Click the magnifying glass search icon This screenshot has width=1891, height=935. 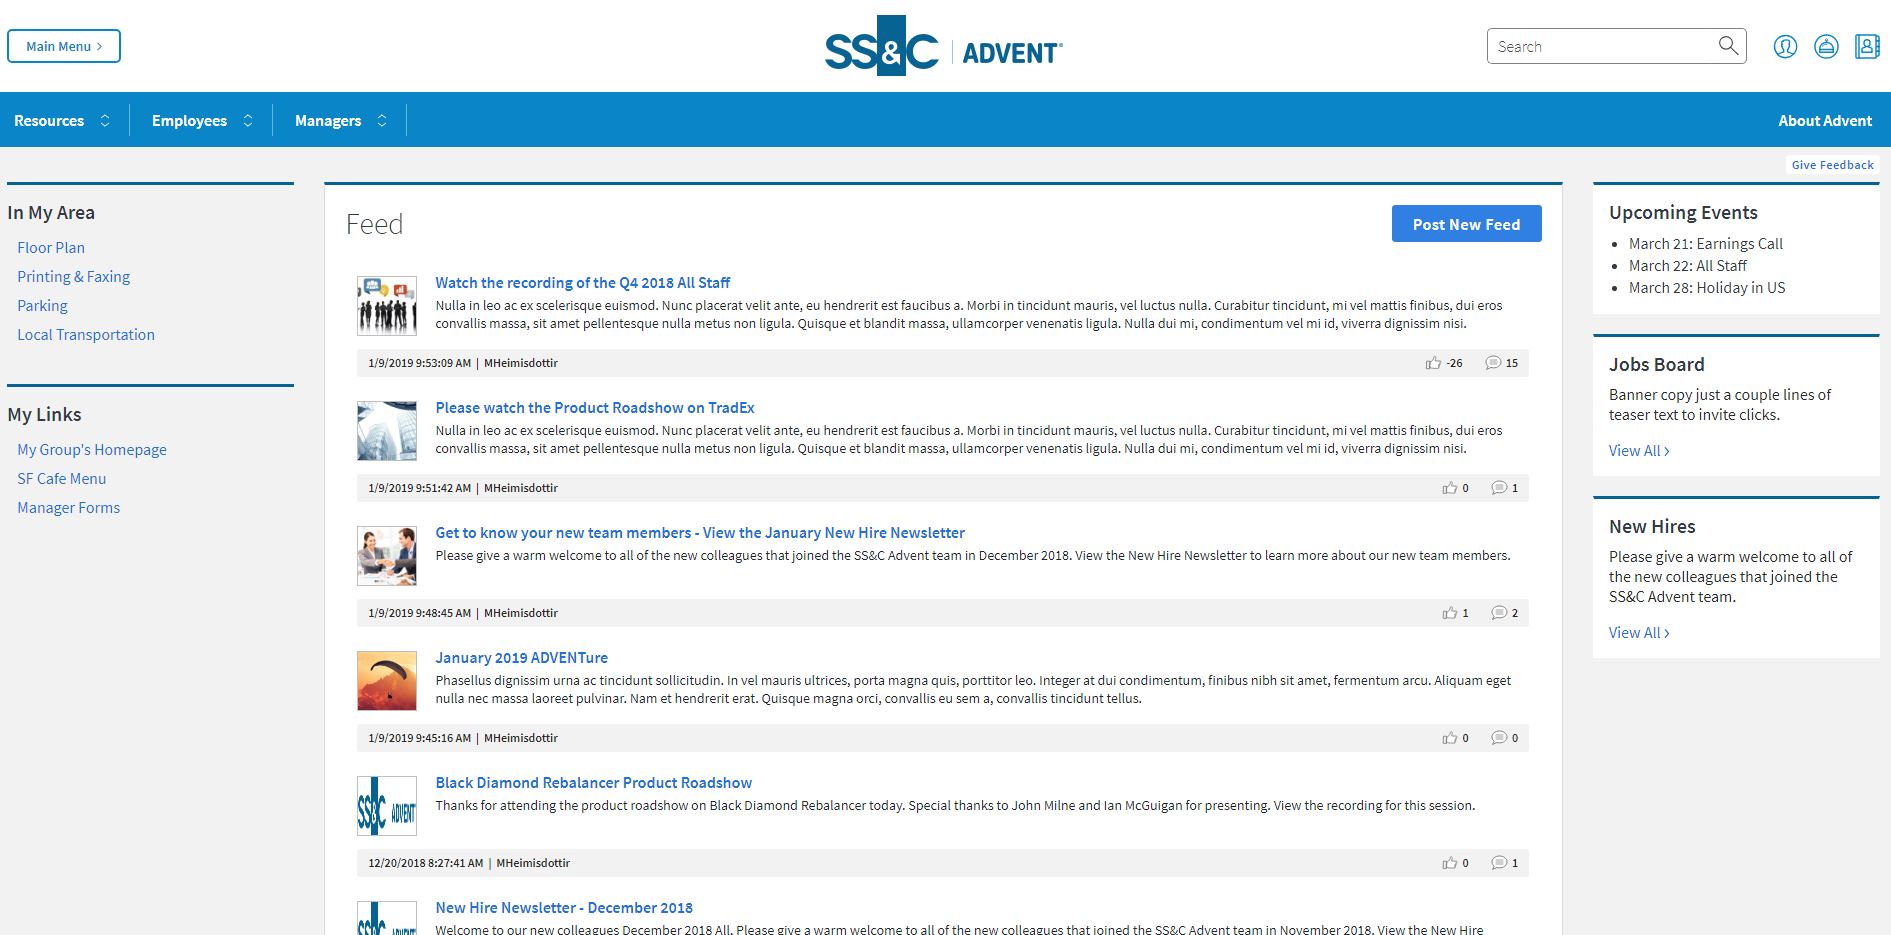coord(1728,46)
